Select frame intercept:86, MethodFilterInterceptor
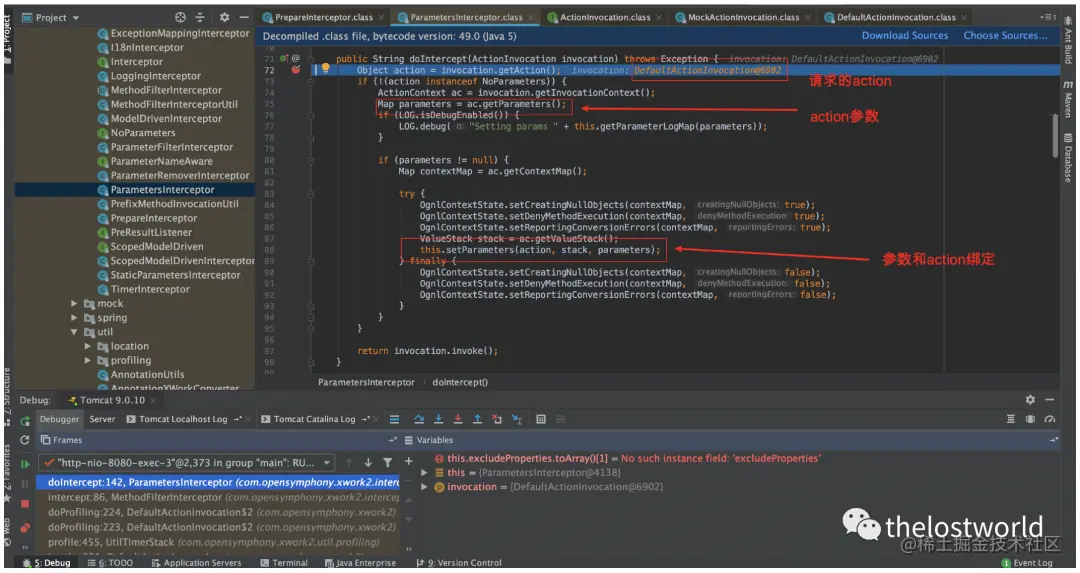This screenshot has height=573, width=1080. (x=217, y=497)
